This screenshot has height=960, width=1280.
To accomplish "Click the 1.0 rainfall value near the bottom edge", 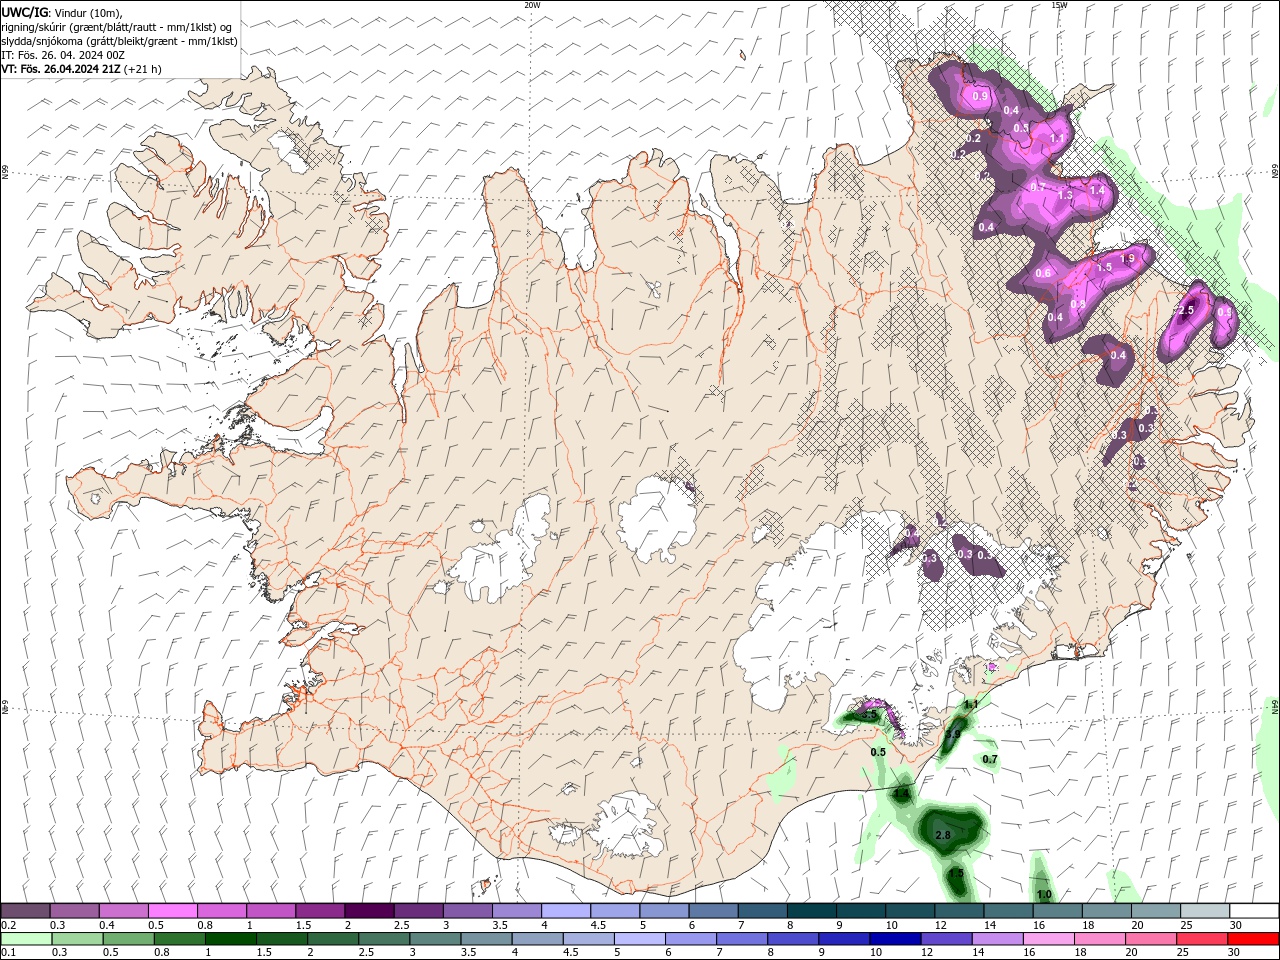I will (1044, 894).
